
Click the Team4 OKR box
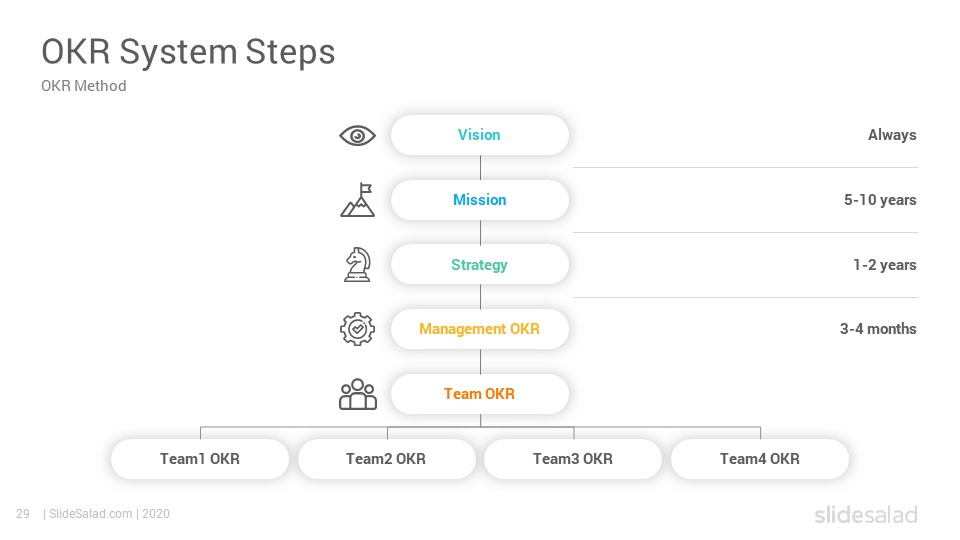pyautogui.click(x=760, y=459)
